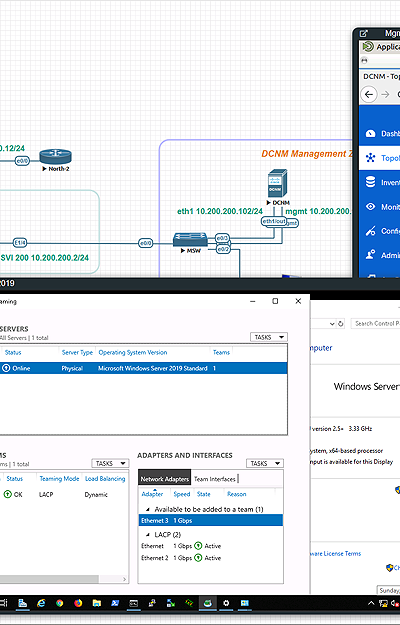Show hidden system tray icons
Image resolution: width=400 pixels, height=625 pixels.
coord(371,603)
